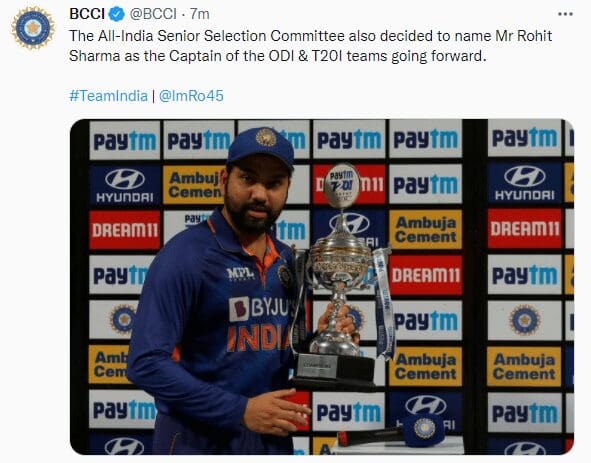Click the tweet text about Selection Committee

[x=311, y=46]
